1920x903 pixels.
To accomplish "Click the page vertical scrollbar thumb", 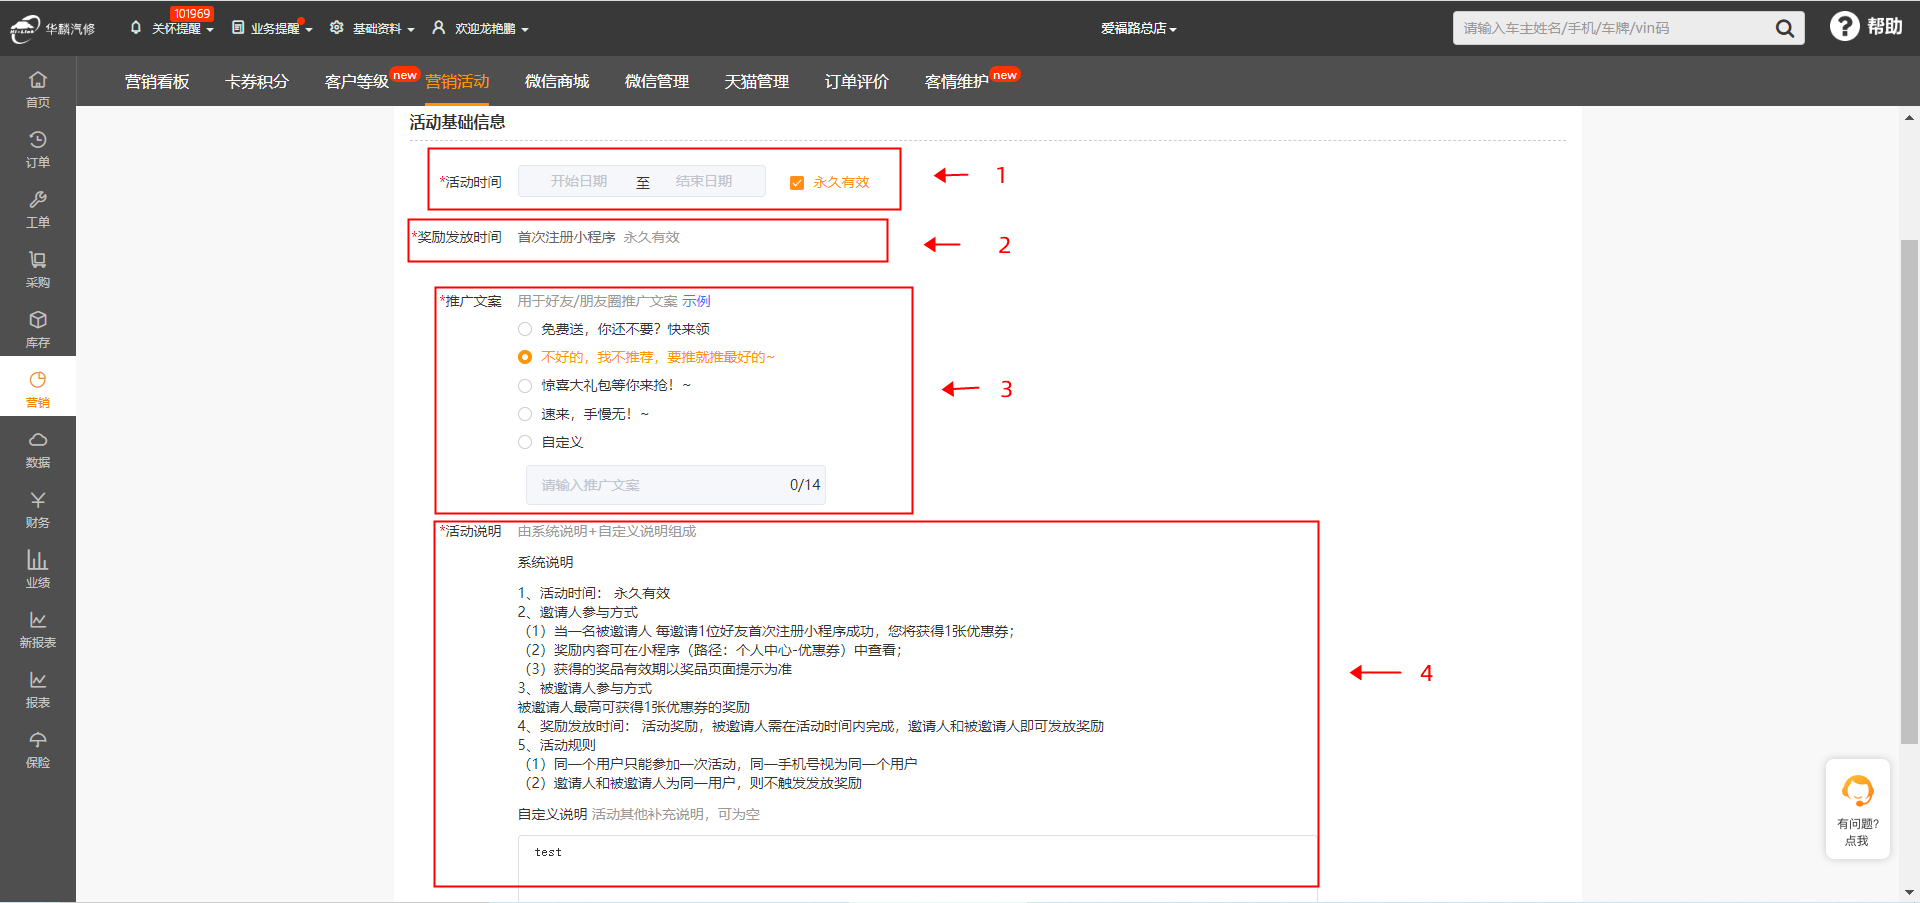I will point(1909,491).
